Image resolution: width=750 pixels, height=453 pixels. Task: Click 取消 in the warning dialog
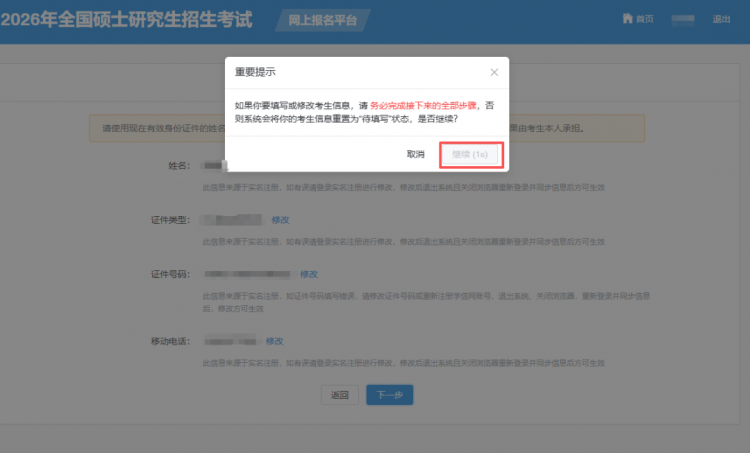(x=415, y=155)
